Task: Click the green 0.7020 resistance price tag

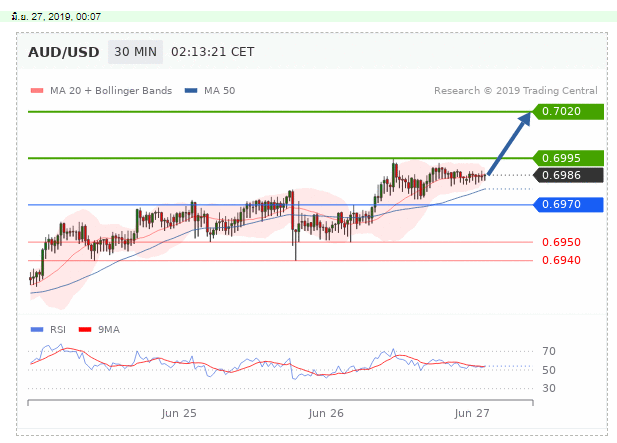Action: (x=568, y=112)
